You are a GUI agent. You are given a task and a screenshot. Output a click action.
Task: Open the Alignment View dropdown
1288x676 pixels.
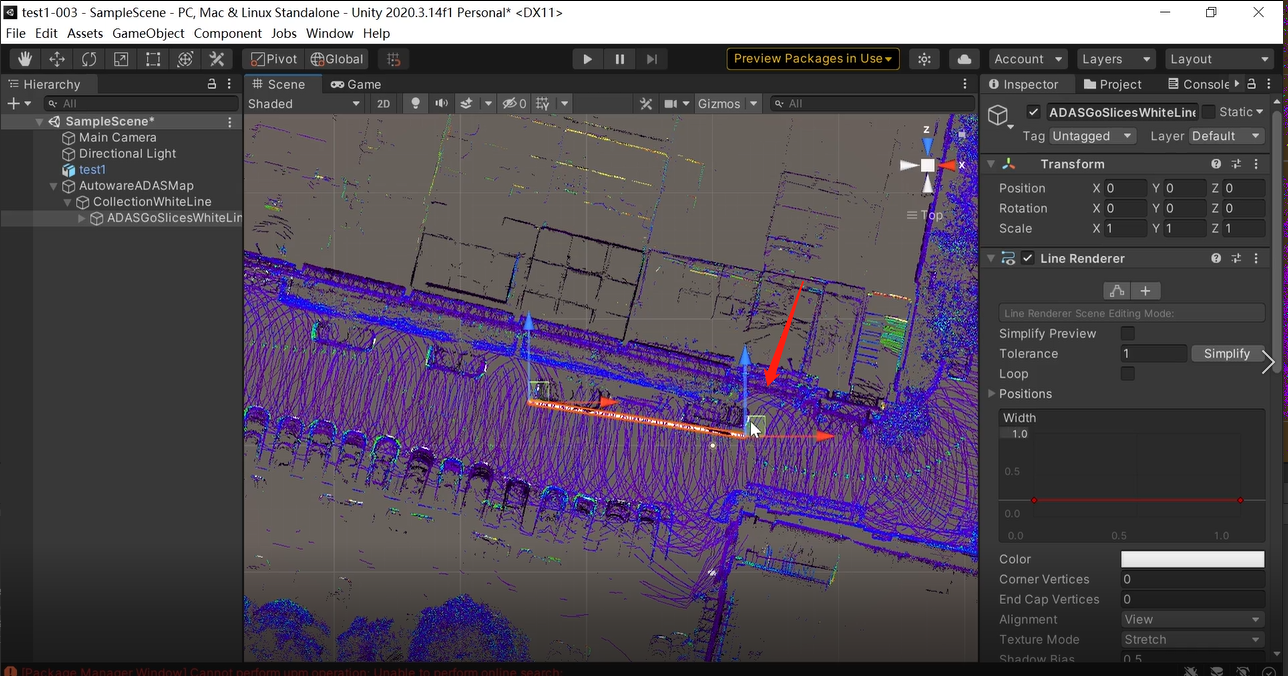point(1192,619)
